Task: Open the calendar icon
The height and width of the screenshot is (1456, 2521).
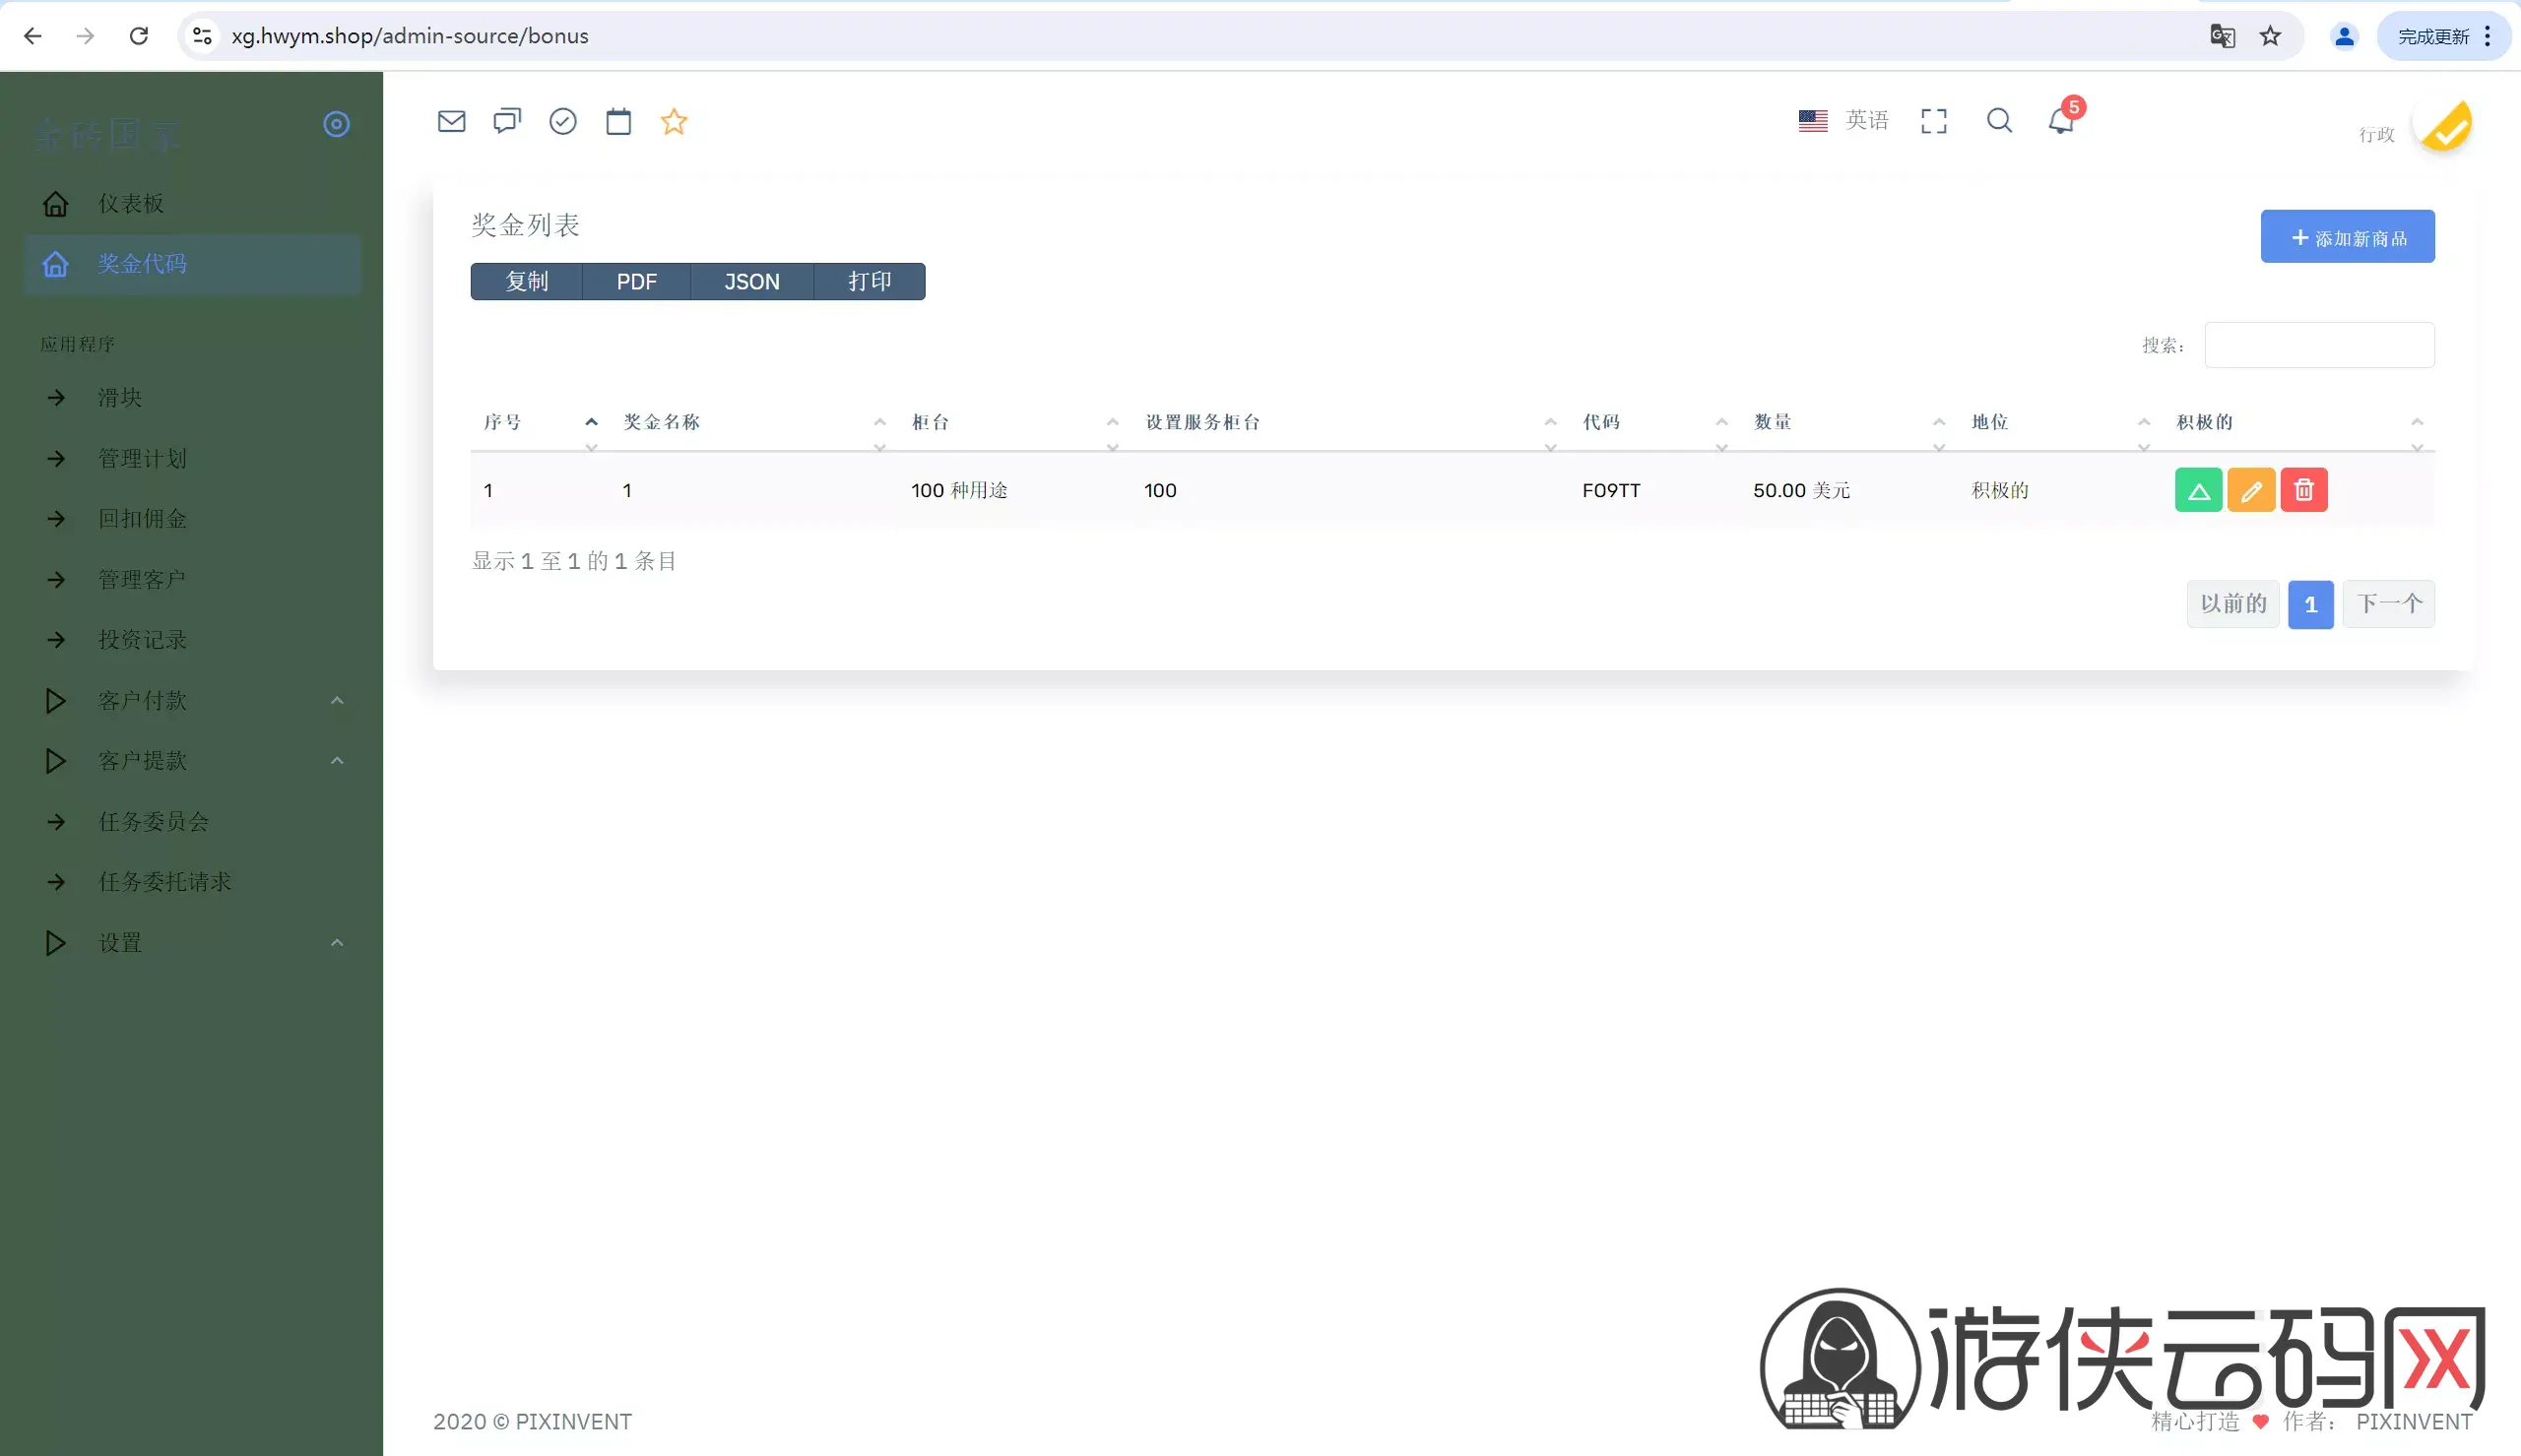Action: click(x=619, y=121)
